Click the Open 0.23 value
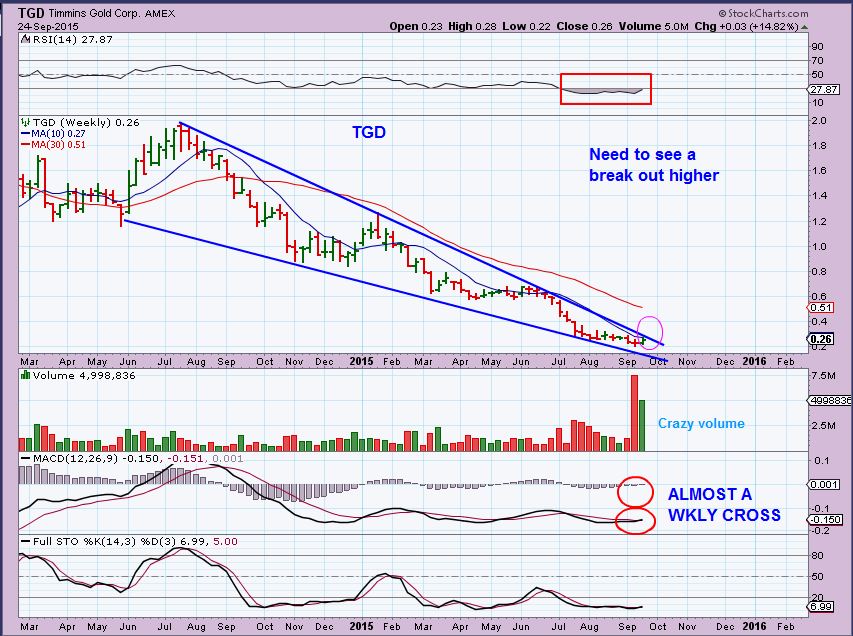Image resolution: width=853 pixels, height=636 pixels. pyautogui.click(x=416, y=26)
